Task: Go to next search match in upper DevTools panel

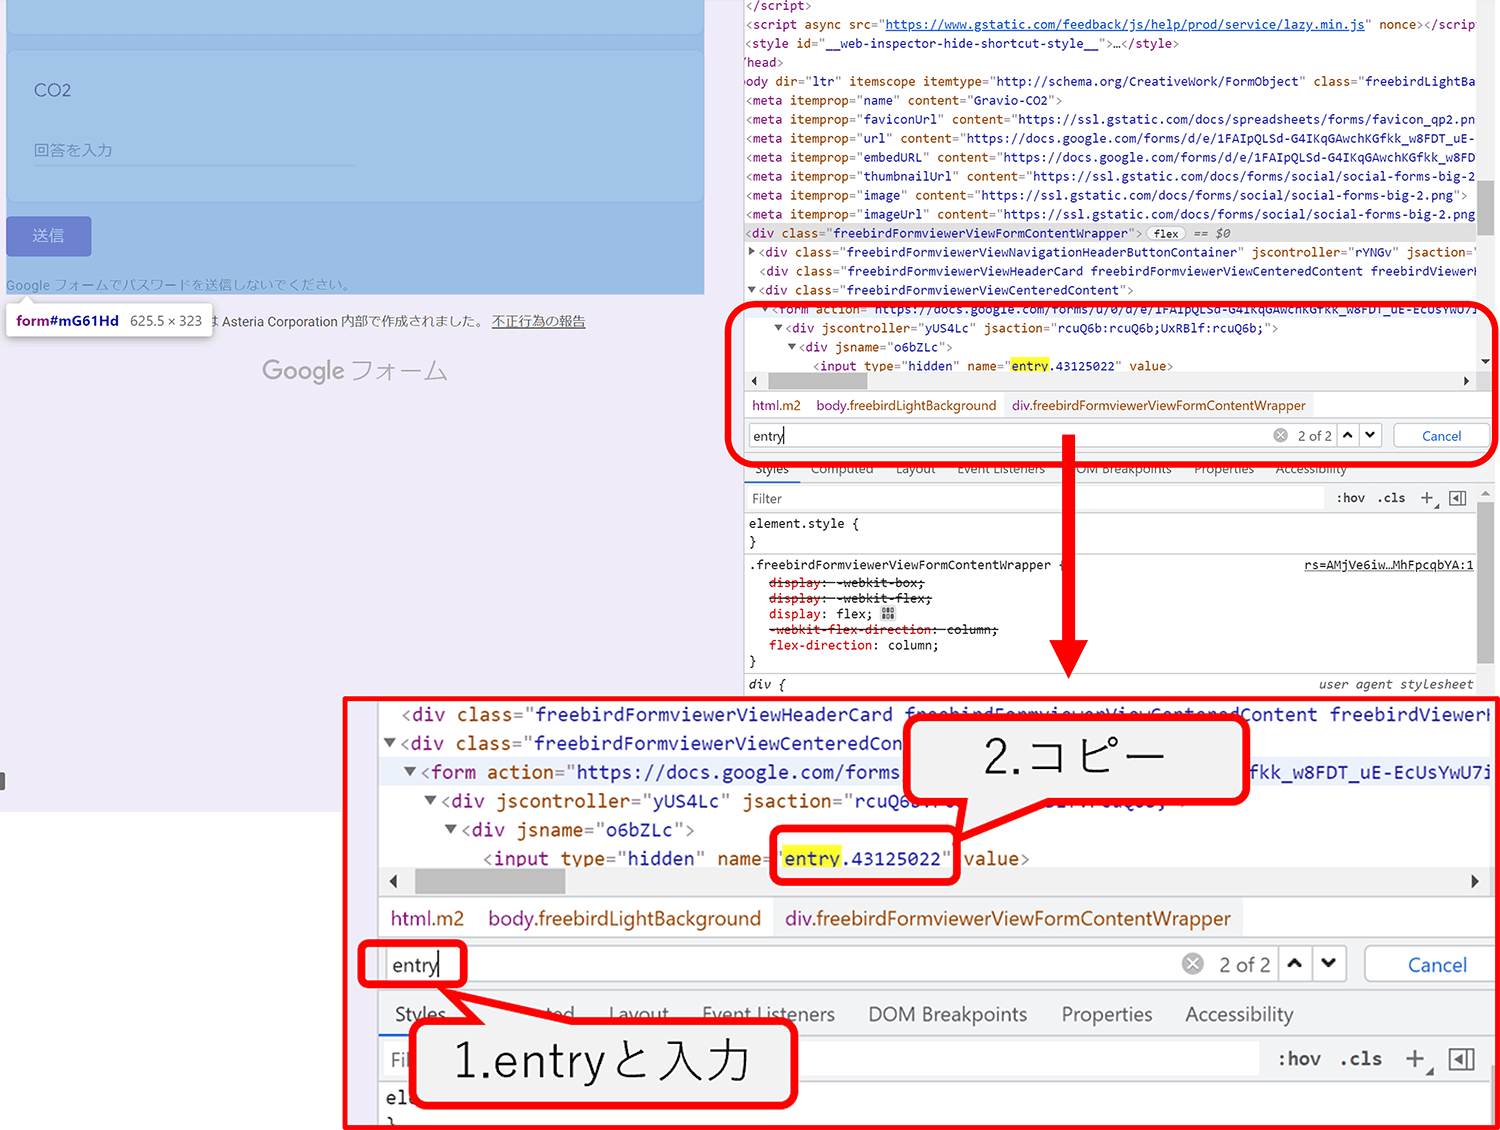Action: click(x=1370, y=435)
